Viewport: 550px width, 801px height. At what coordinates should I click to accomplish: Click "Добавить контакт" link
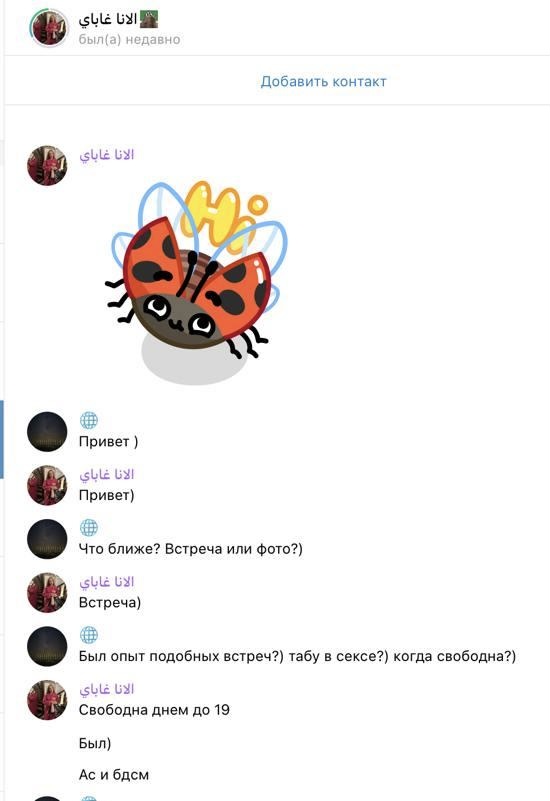tap(323, 81)
